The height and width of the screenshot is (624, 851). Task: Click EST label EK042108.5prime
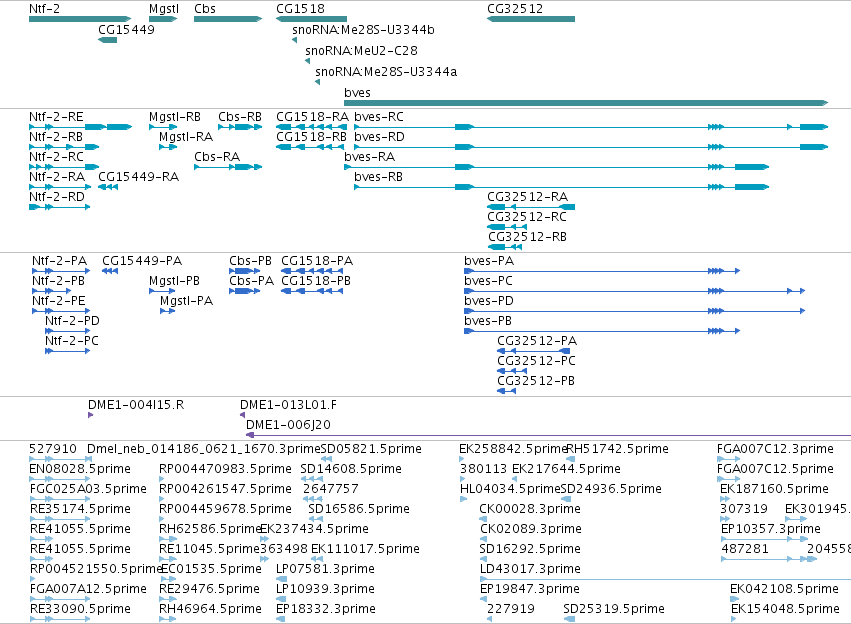pyautogui.click(x=784, y=589)
